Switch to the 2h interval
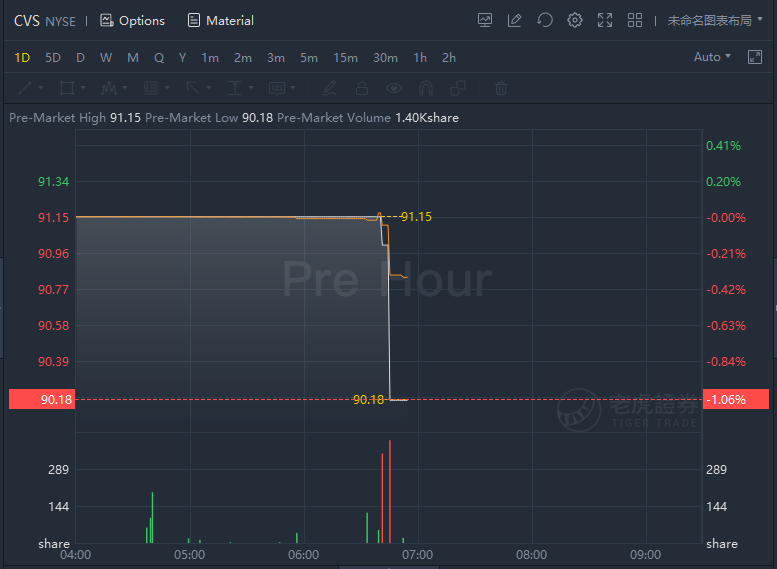 [x=449, y=58]
